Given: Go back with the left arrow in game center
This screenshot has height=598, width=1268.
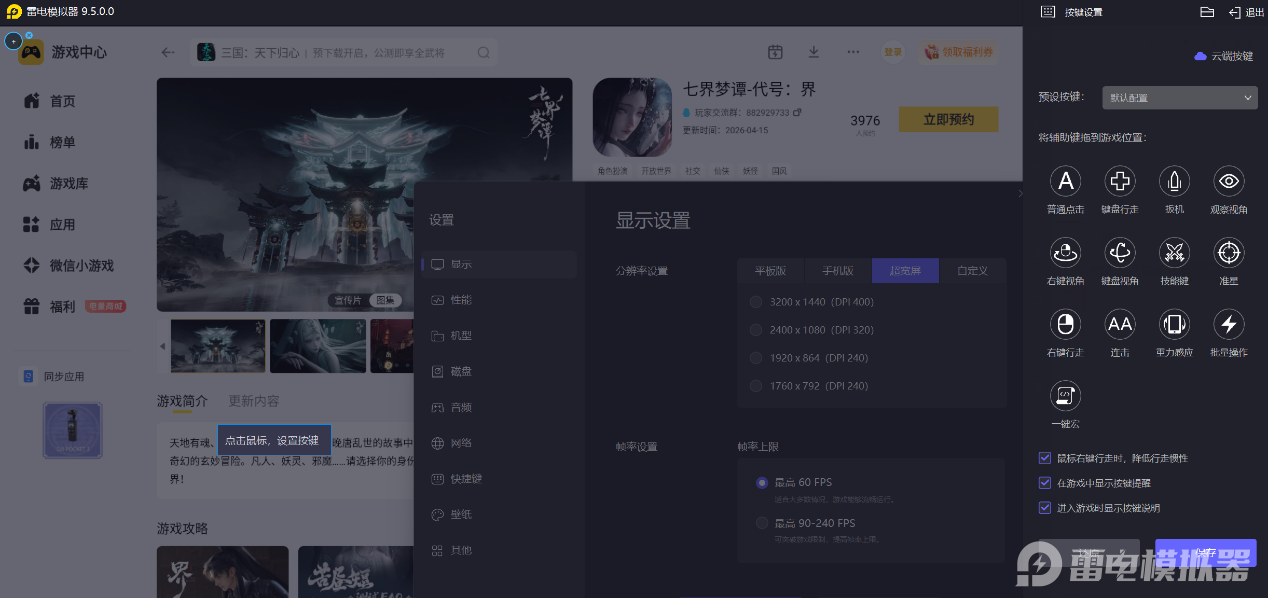Looking at the screenshot, I should (x=168, y=52).
